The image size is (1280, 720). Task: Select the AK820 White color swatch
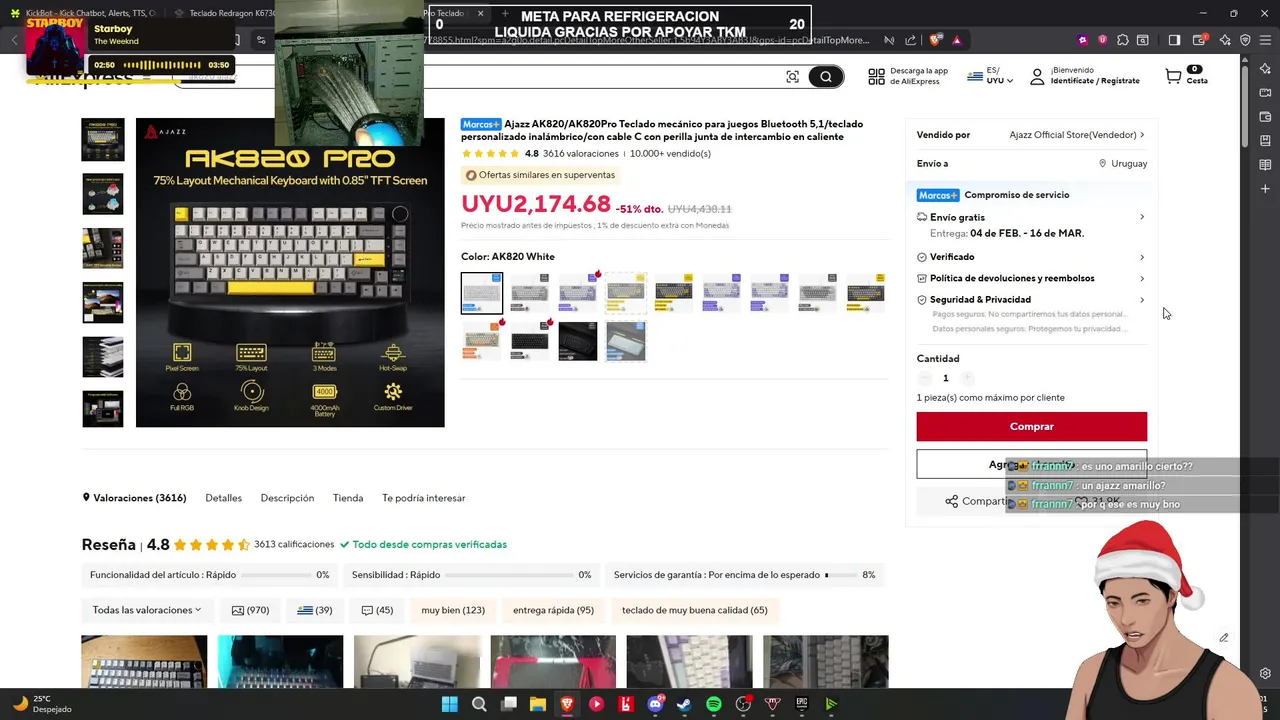click(482, 293)
